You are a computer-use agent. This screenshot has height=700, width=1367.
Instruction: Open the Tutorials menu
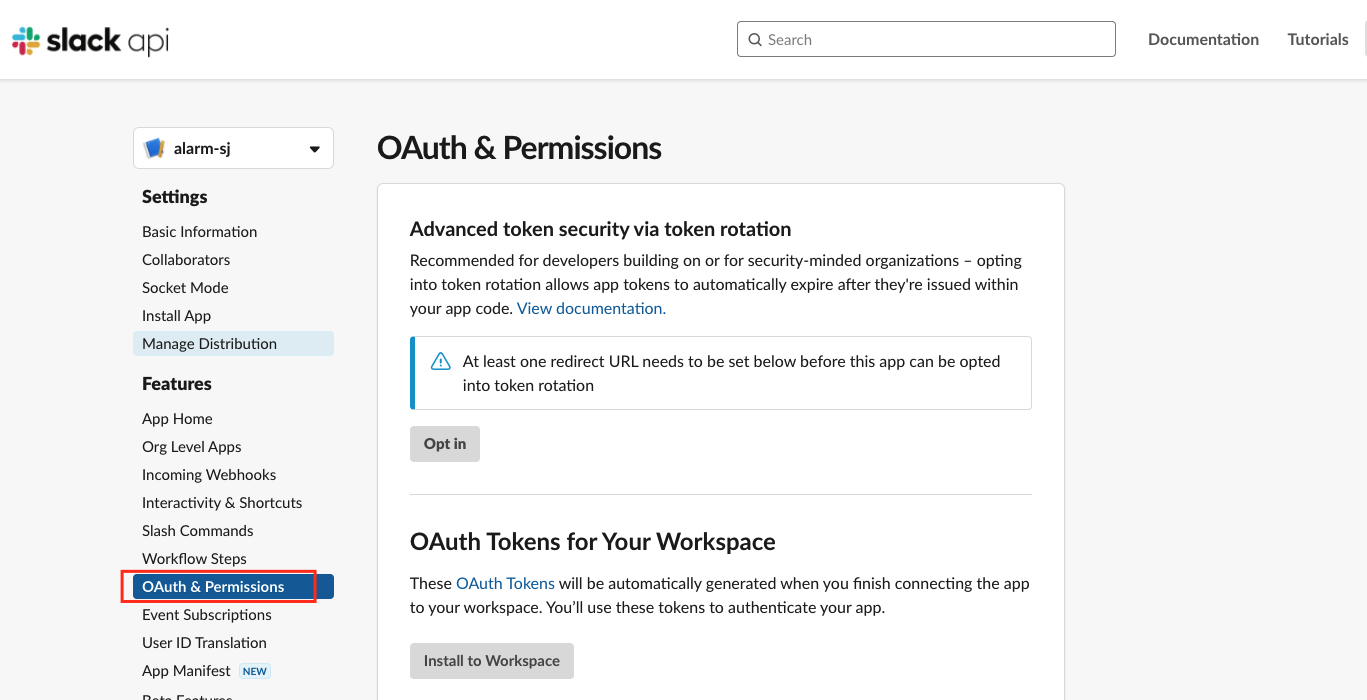coord(1318,39)
